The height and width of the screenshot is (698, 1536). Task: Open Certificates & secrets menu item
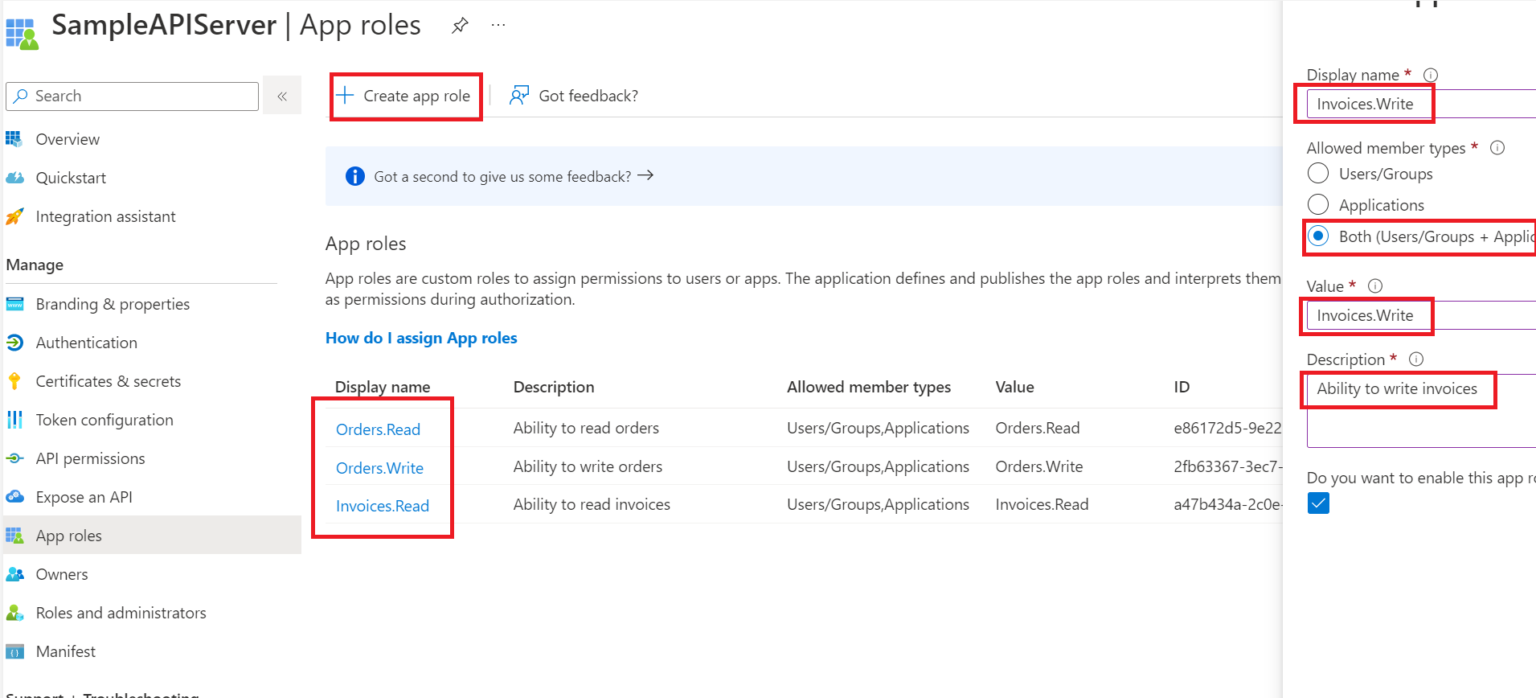pos(108,381)
